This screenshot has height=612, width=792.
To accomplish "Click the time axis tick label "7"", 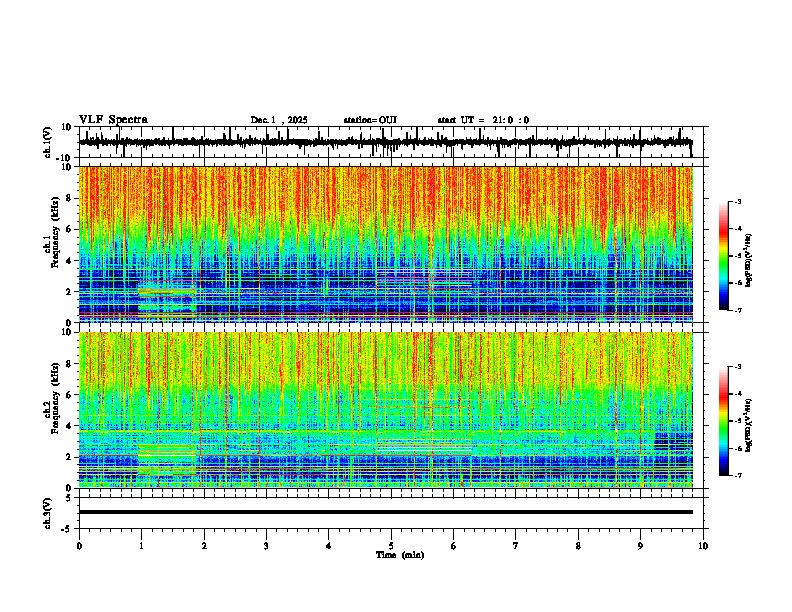I will (x=516, y=546).
